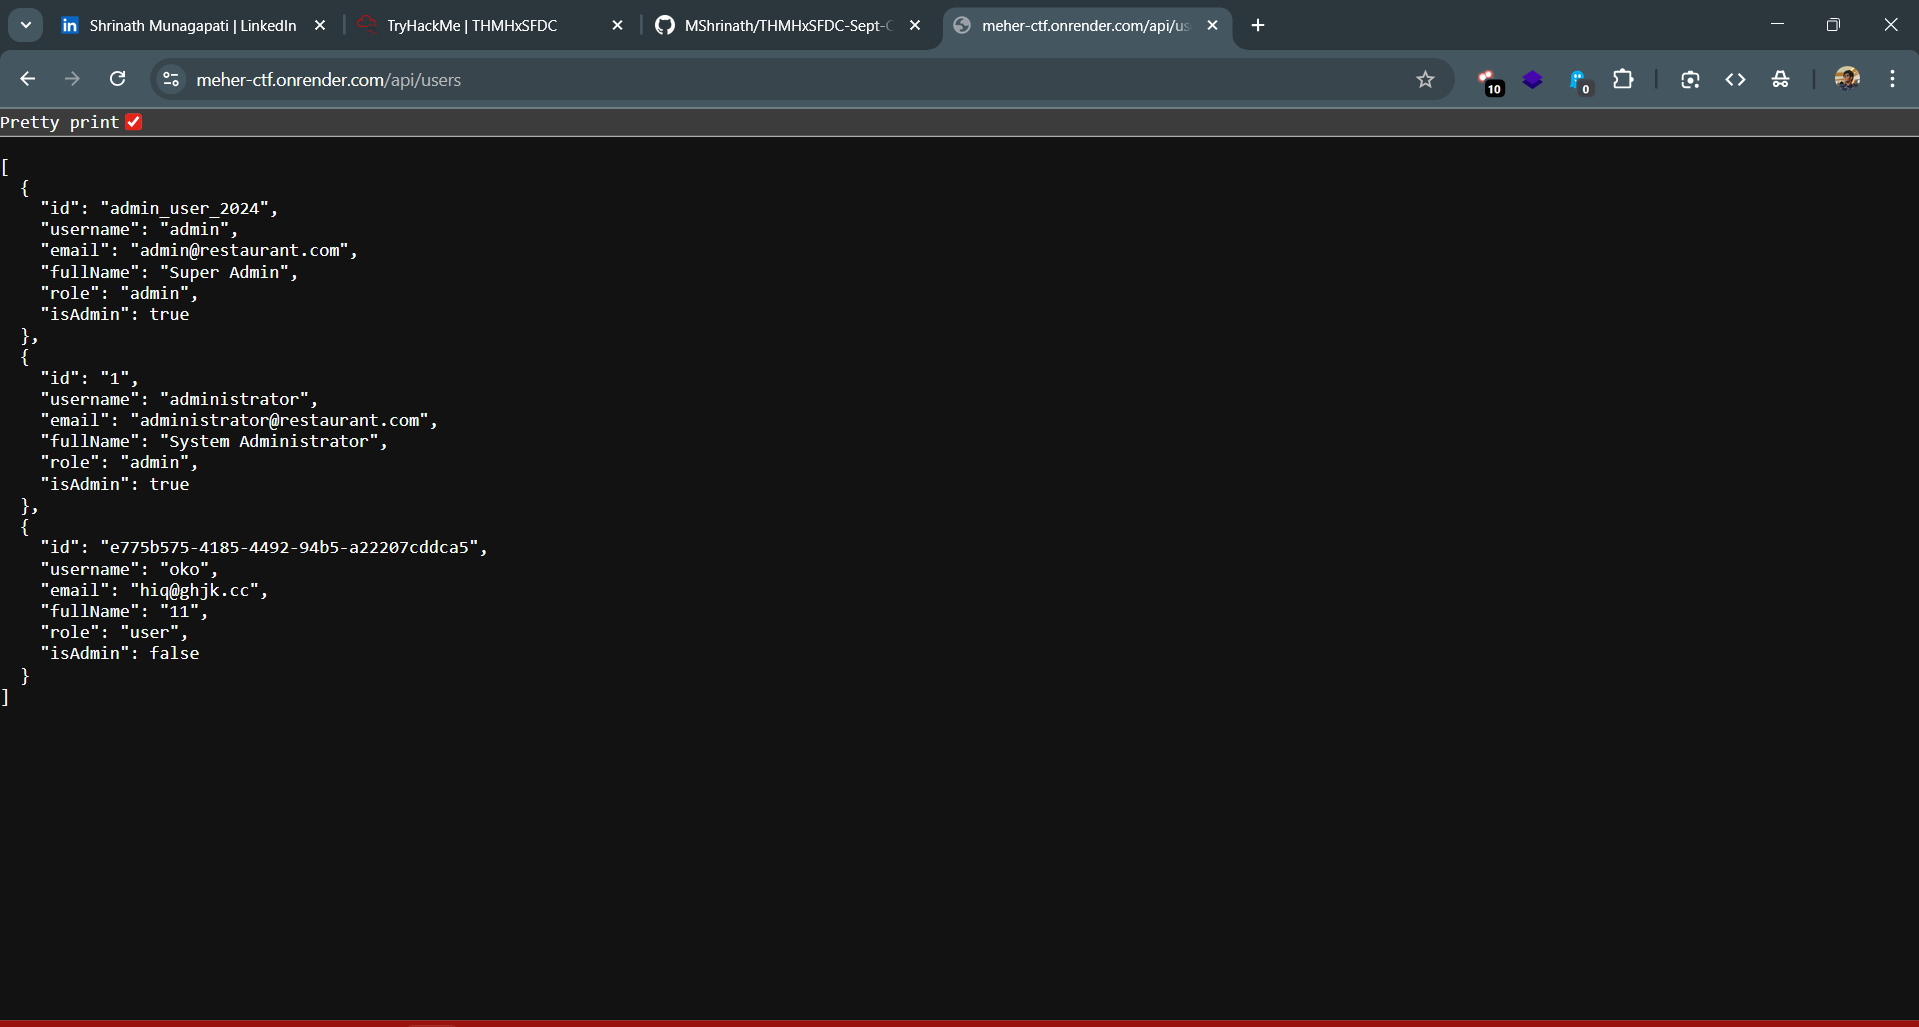Open the tab search dropdown arrow
Image resolution: width=1919 pixels, height=1027 pixels.
(x=26, y=25)
